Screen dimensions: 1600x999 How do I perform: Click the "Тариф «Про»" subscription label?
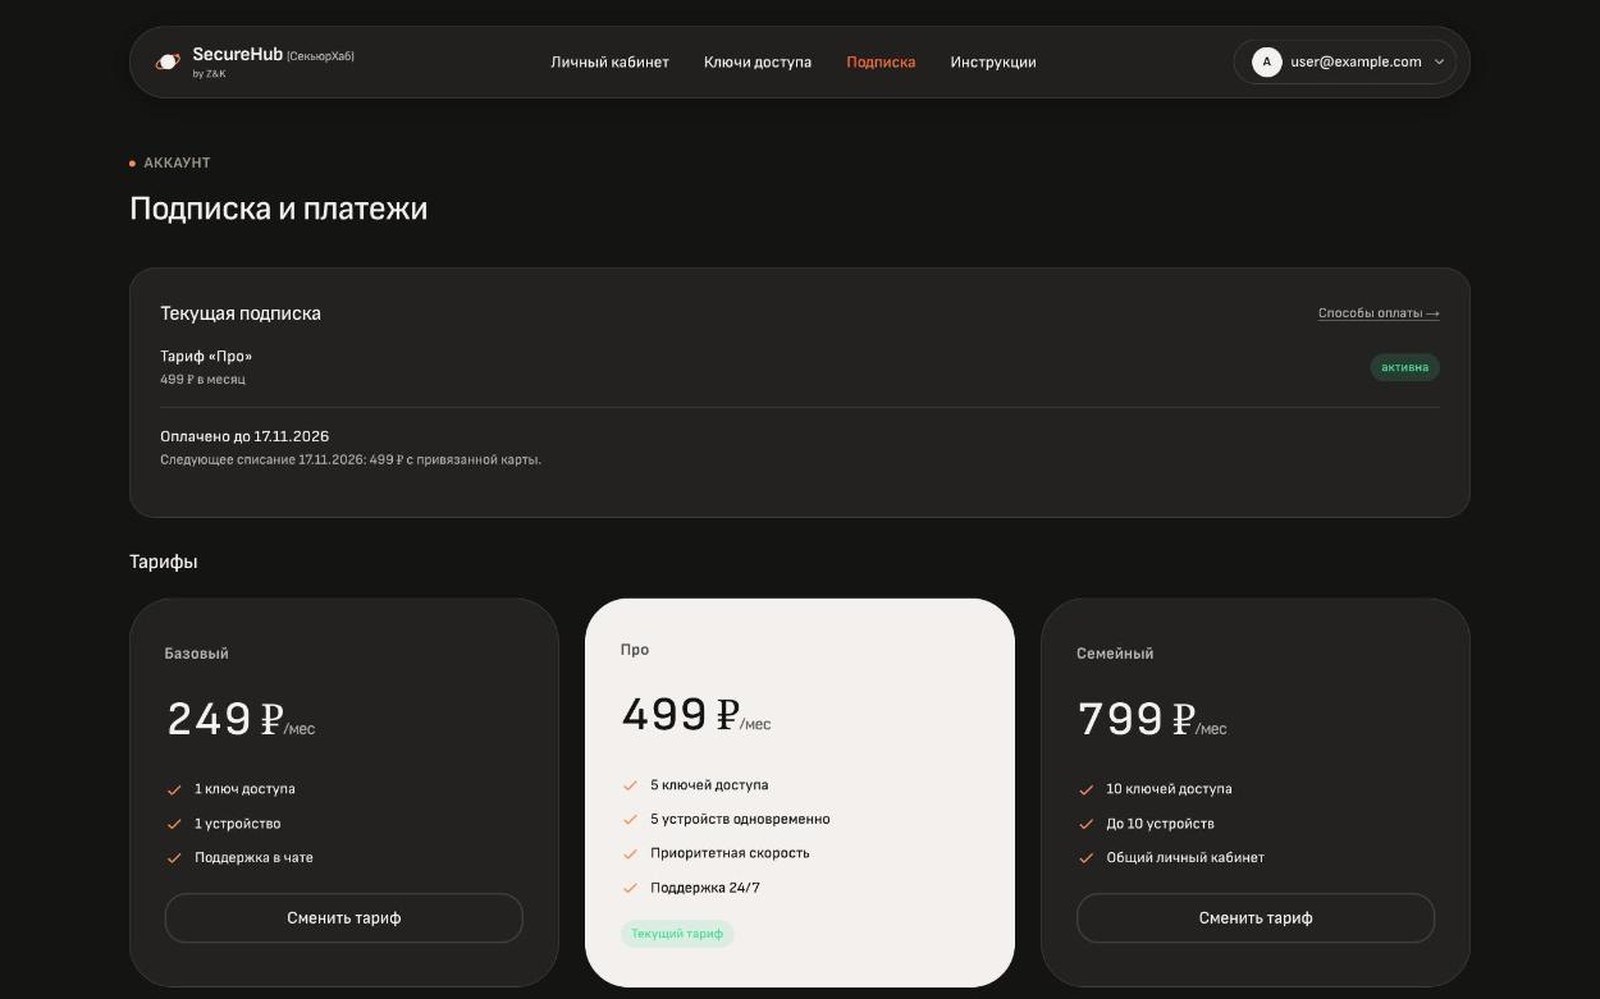point(206,356)
